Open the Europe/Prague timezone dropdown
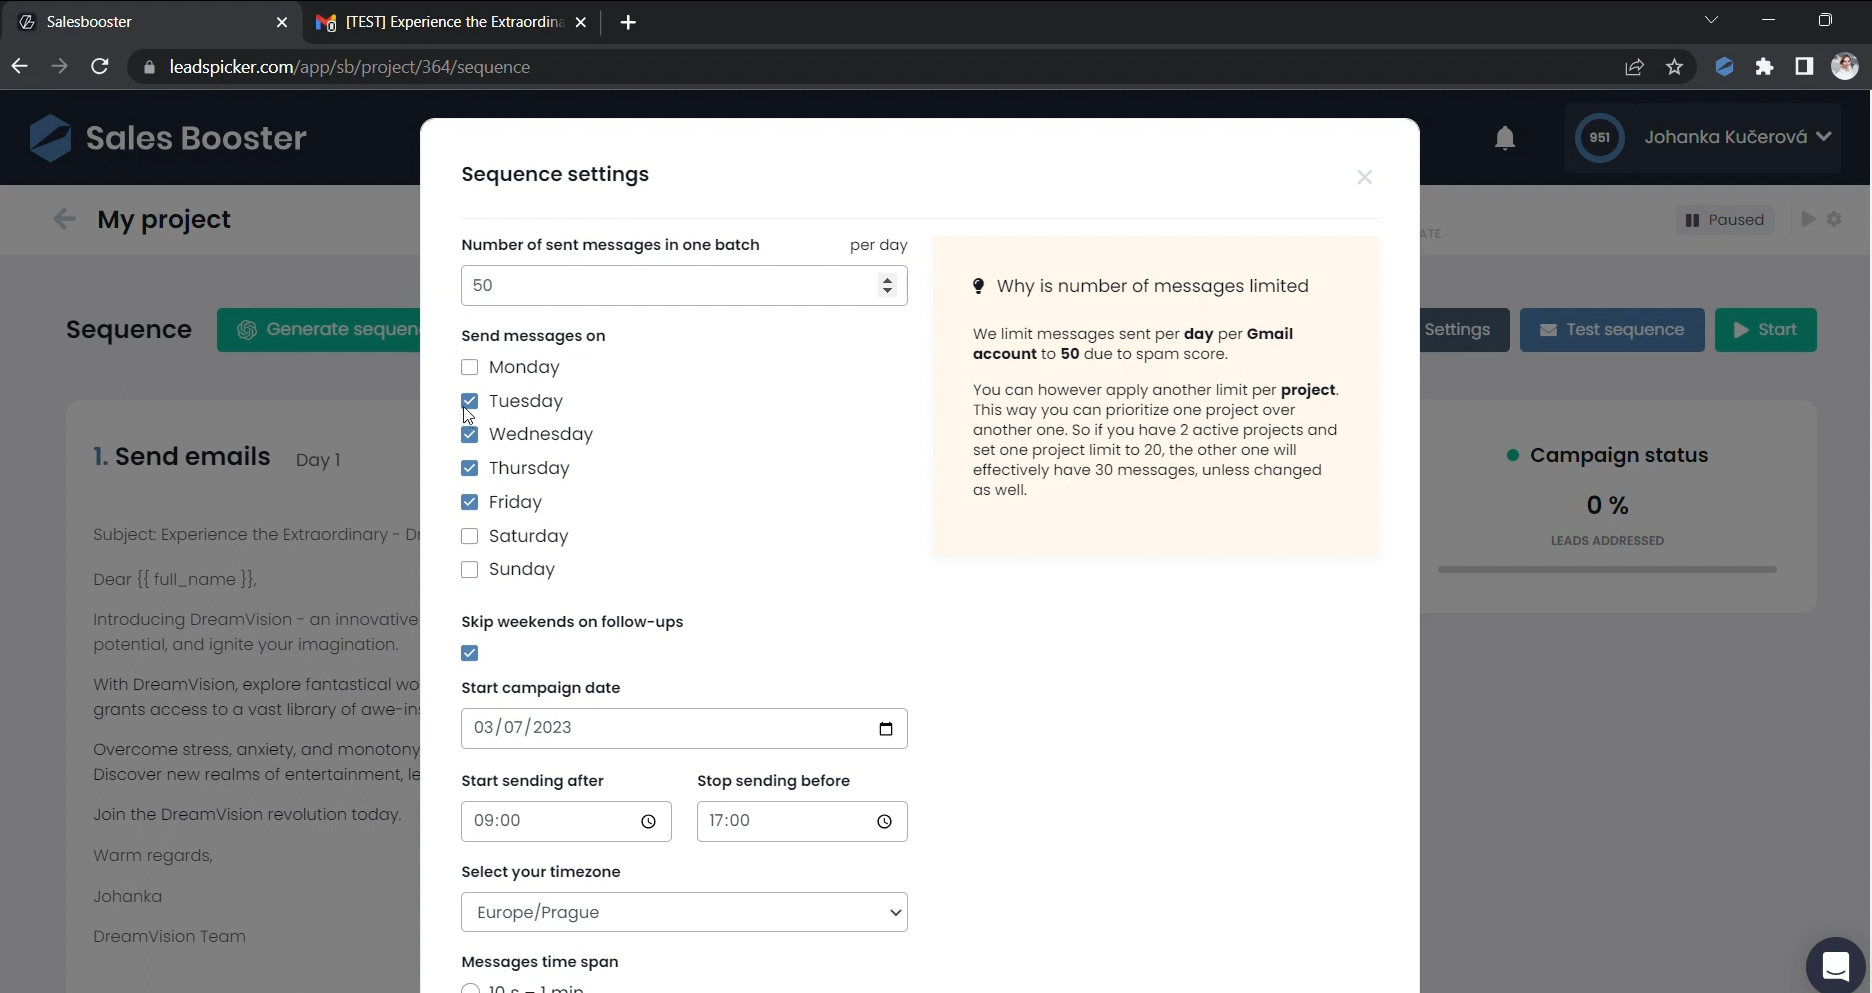The image size is (1872, 993). coord(684,912)
